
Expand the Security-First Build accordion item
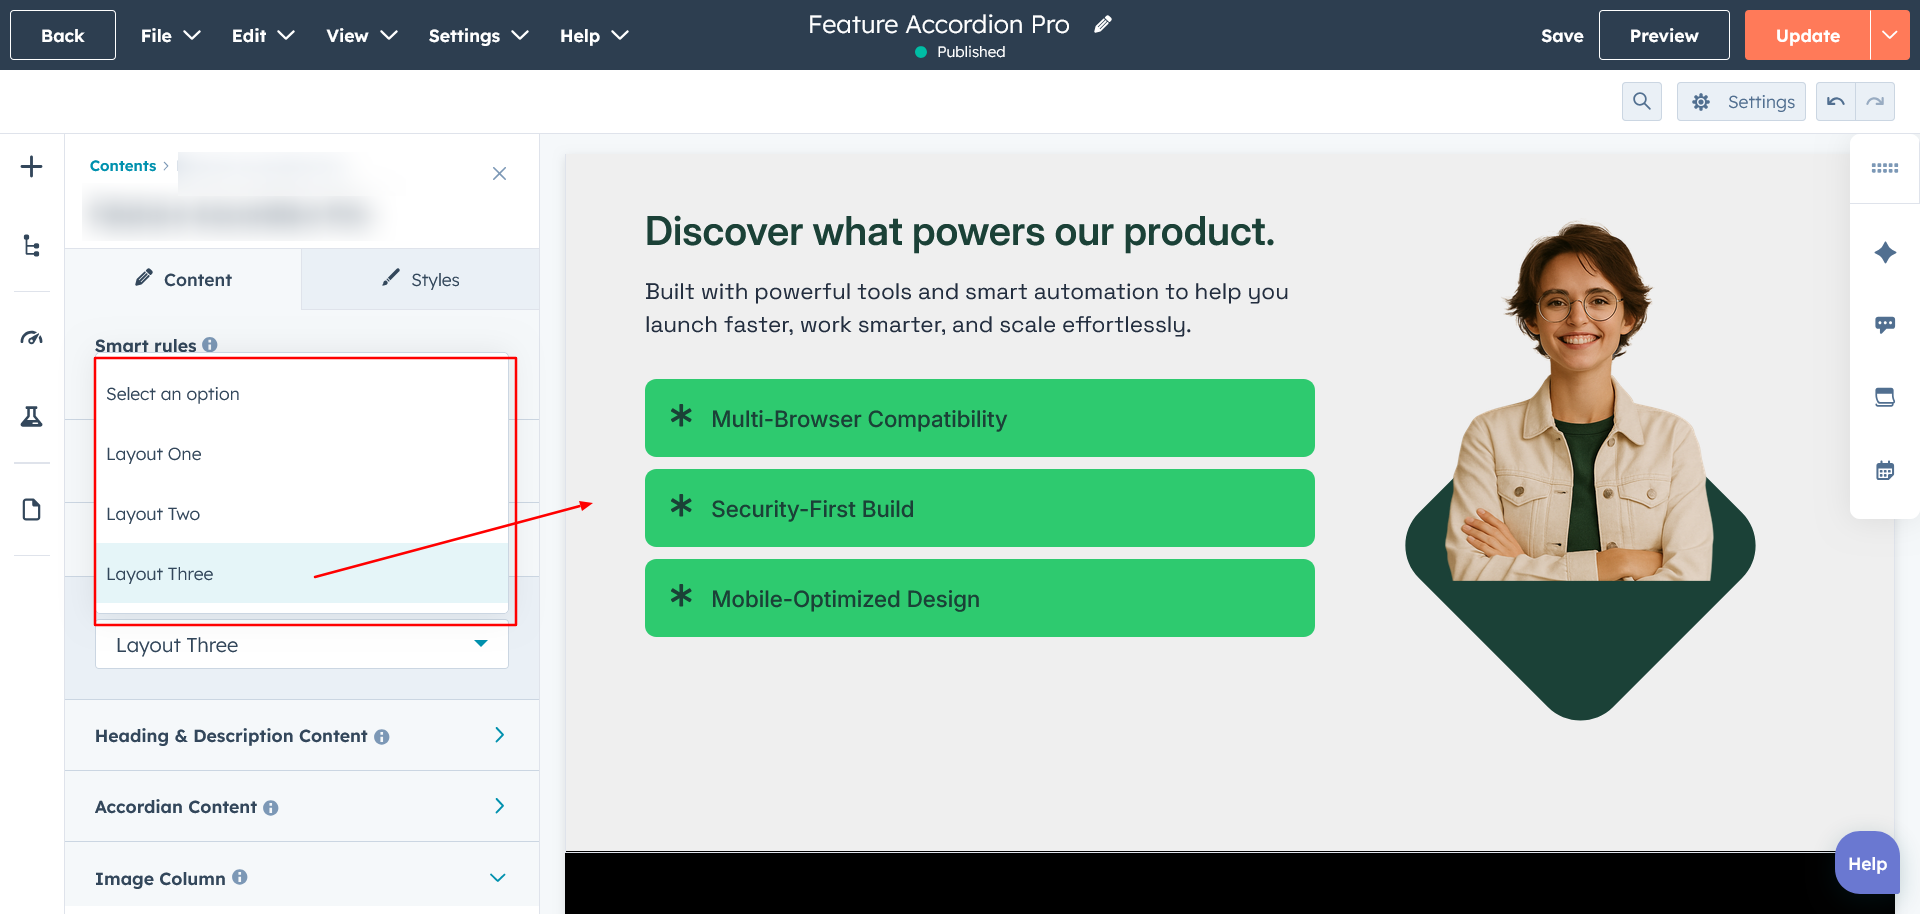[x=979, y=509]
